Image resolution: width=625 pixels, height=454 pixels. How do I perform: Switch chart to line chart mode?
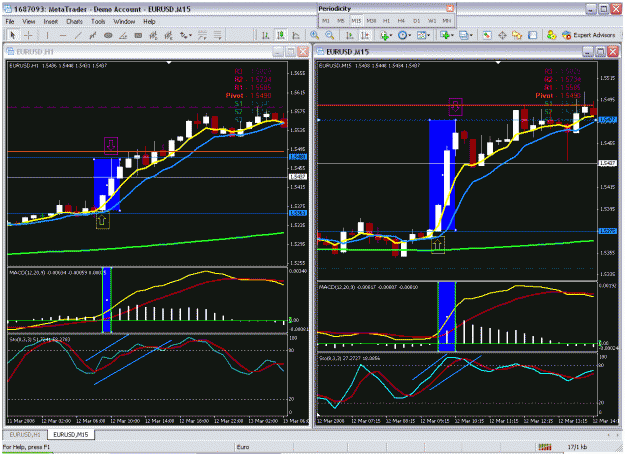[296, 35]
